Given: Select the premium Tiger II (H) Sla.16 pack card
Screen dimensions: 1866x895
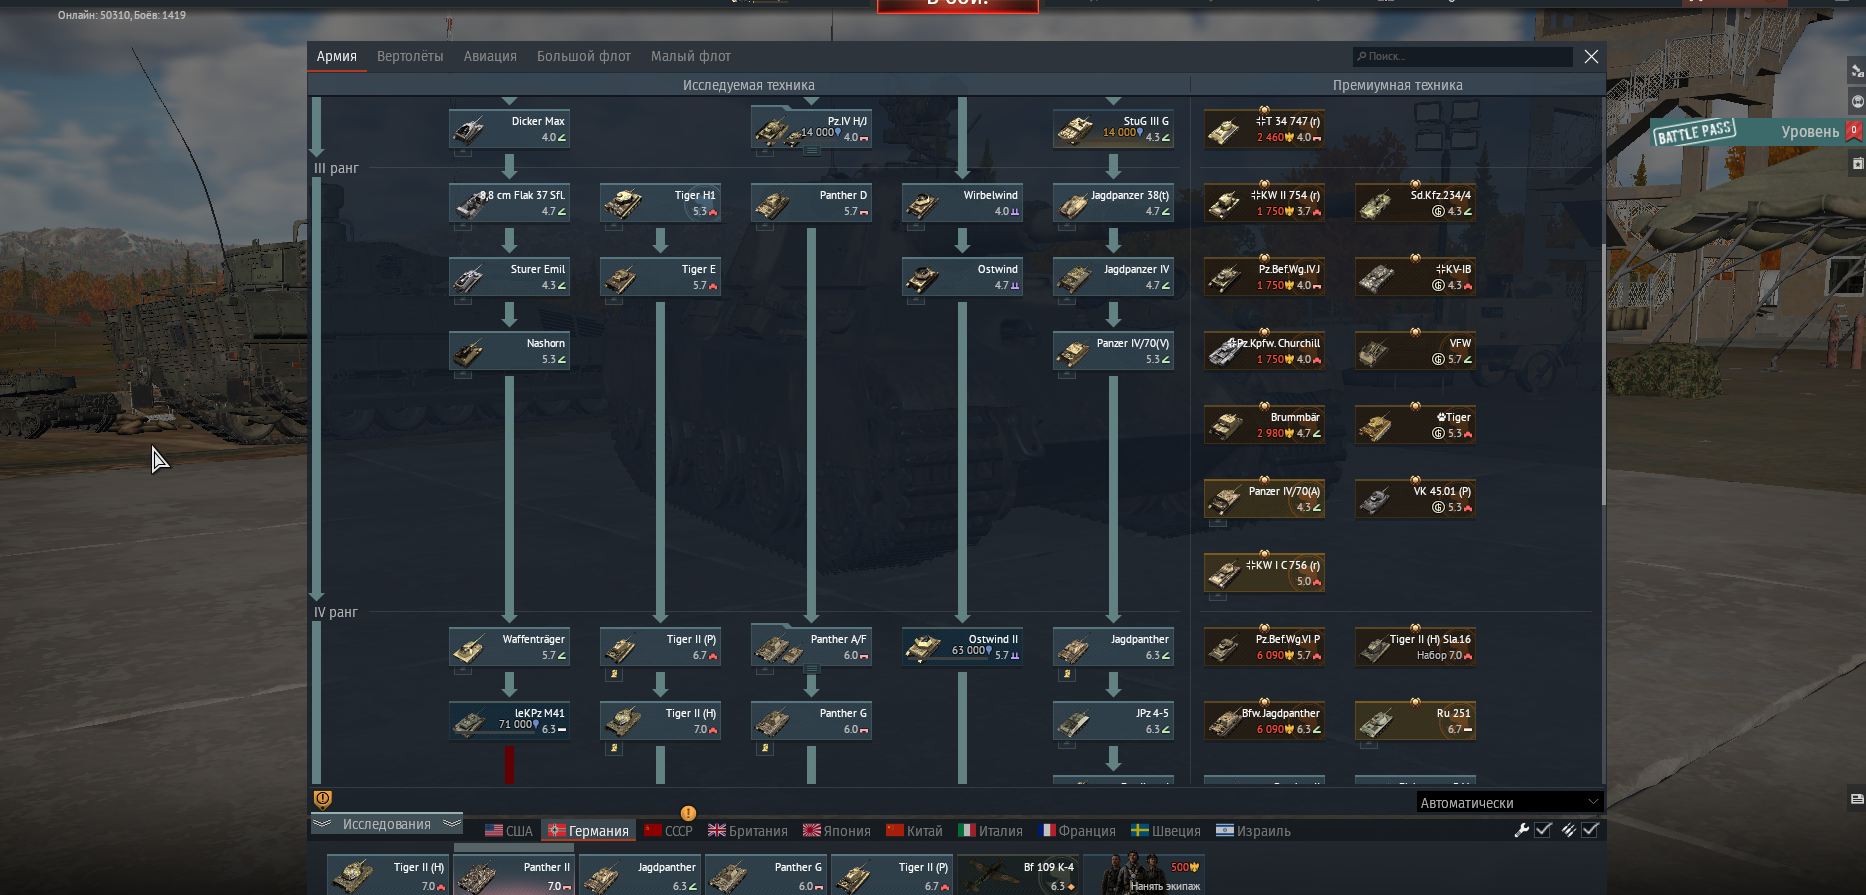Looking at the screenshot, I should point(1415,647).
